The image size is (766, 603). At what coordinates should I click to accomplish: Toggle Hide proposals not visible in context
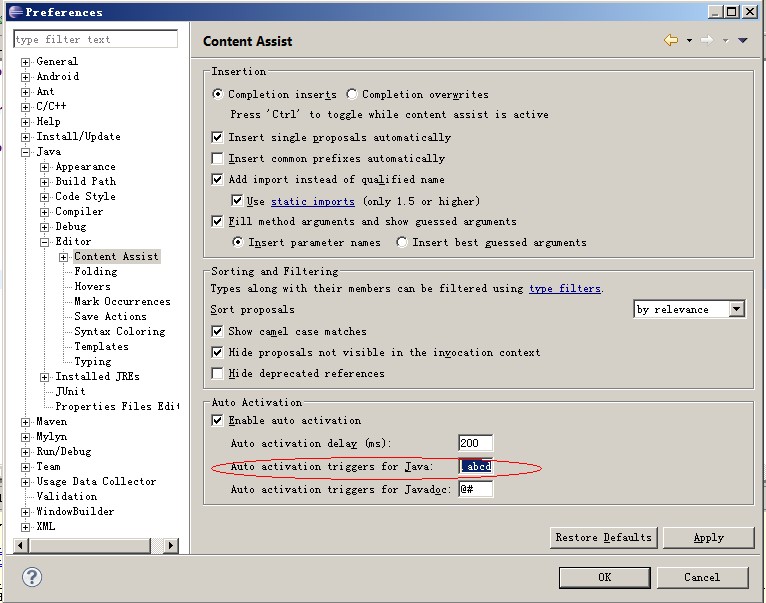click(217, 352)
